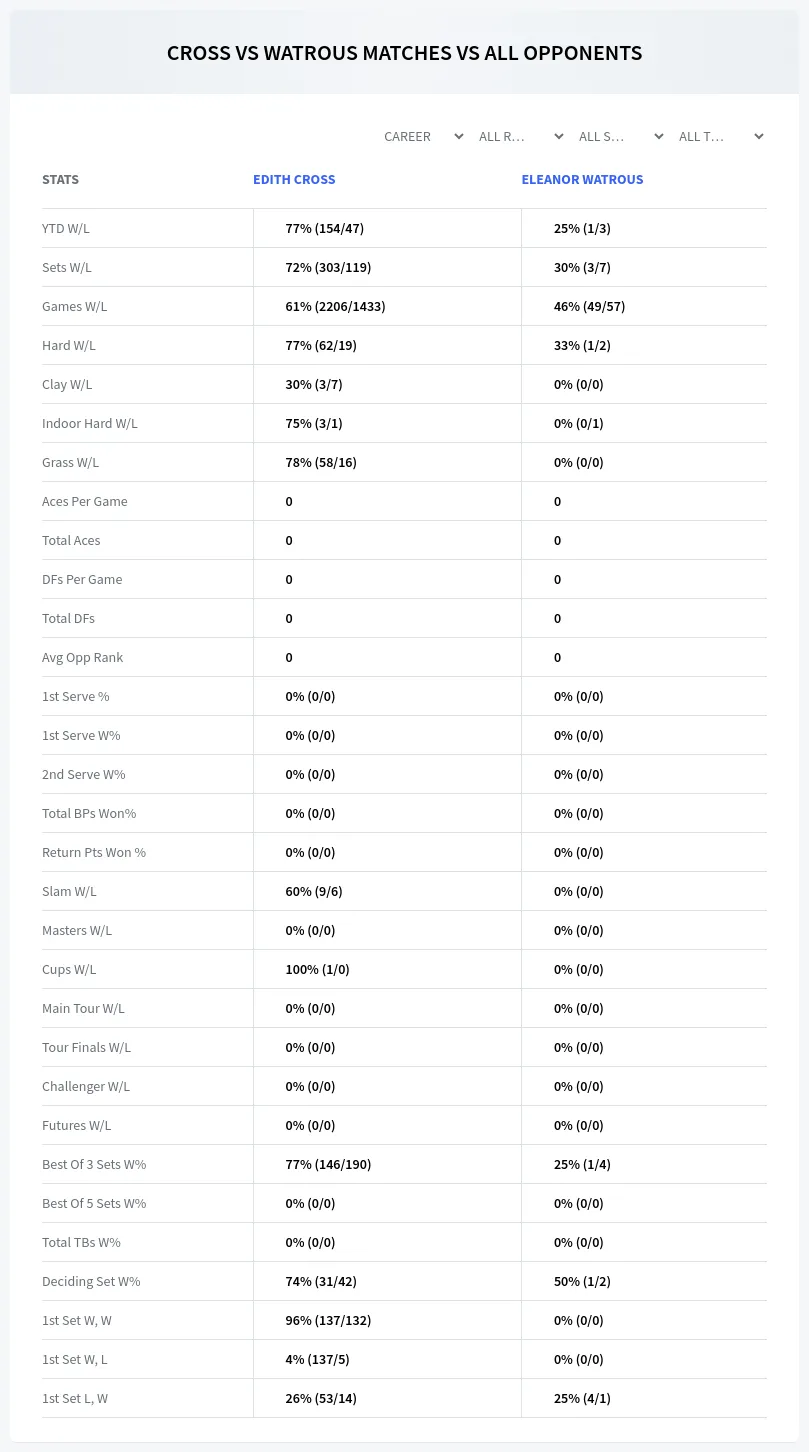Click Edith Cross Games W/L 61% (2206/1433)
The height and width of the screenshot is (1452, 809).
(335, 306)
